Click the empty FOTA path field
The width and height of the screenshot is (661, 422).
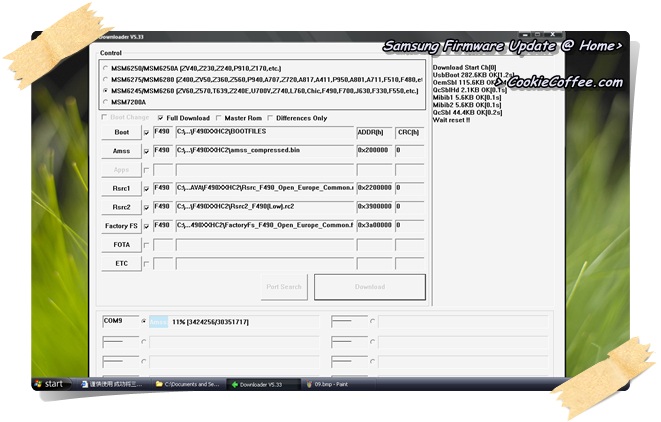(265, 245)
